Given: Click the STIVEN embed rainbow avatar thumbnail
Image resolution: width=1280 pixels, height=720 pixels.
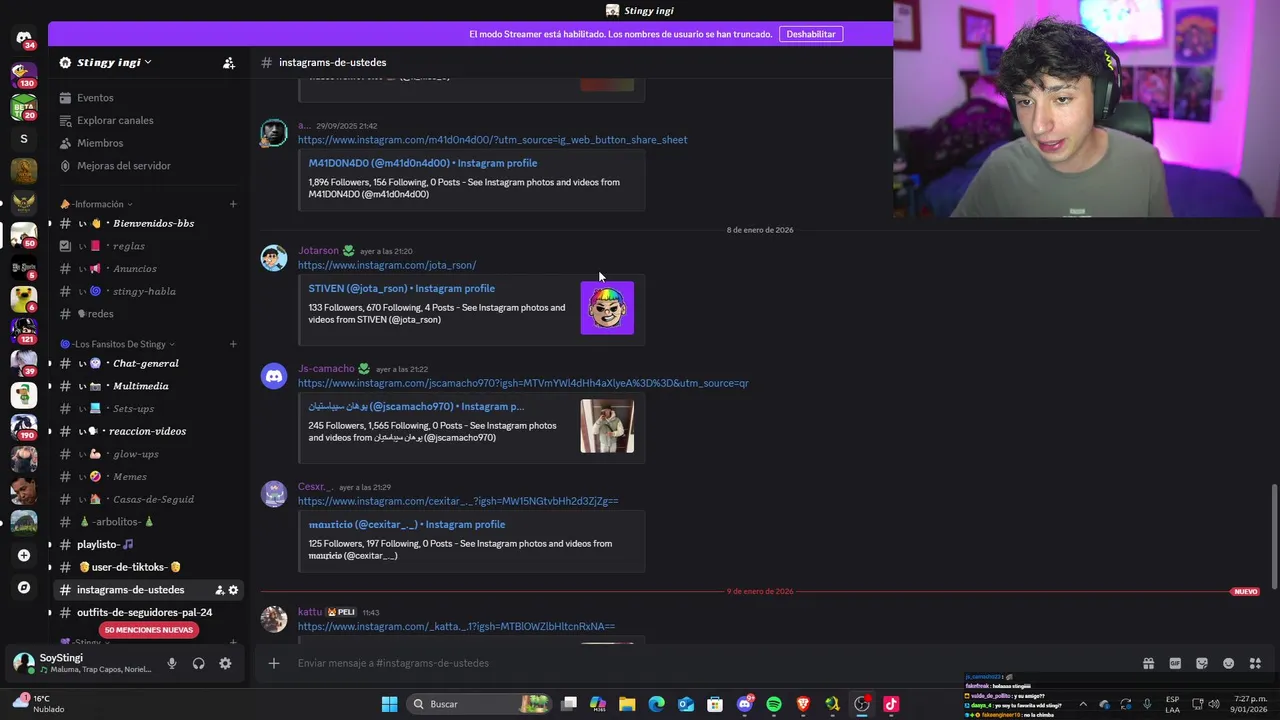Looking at the screenshot, I should click(x=607, y=308).
